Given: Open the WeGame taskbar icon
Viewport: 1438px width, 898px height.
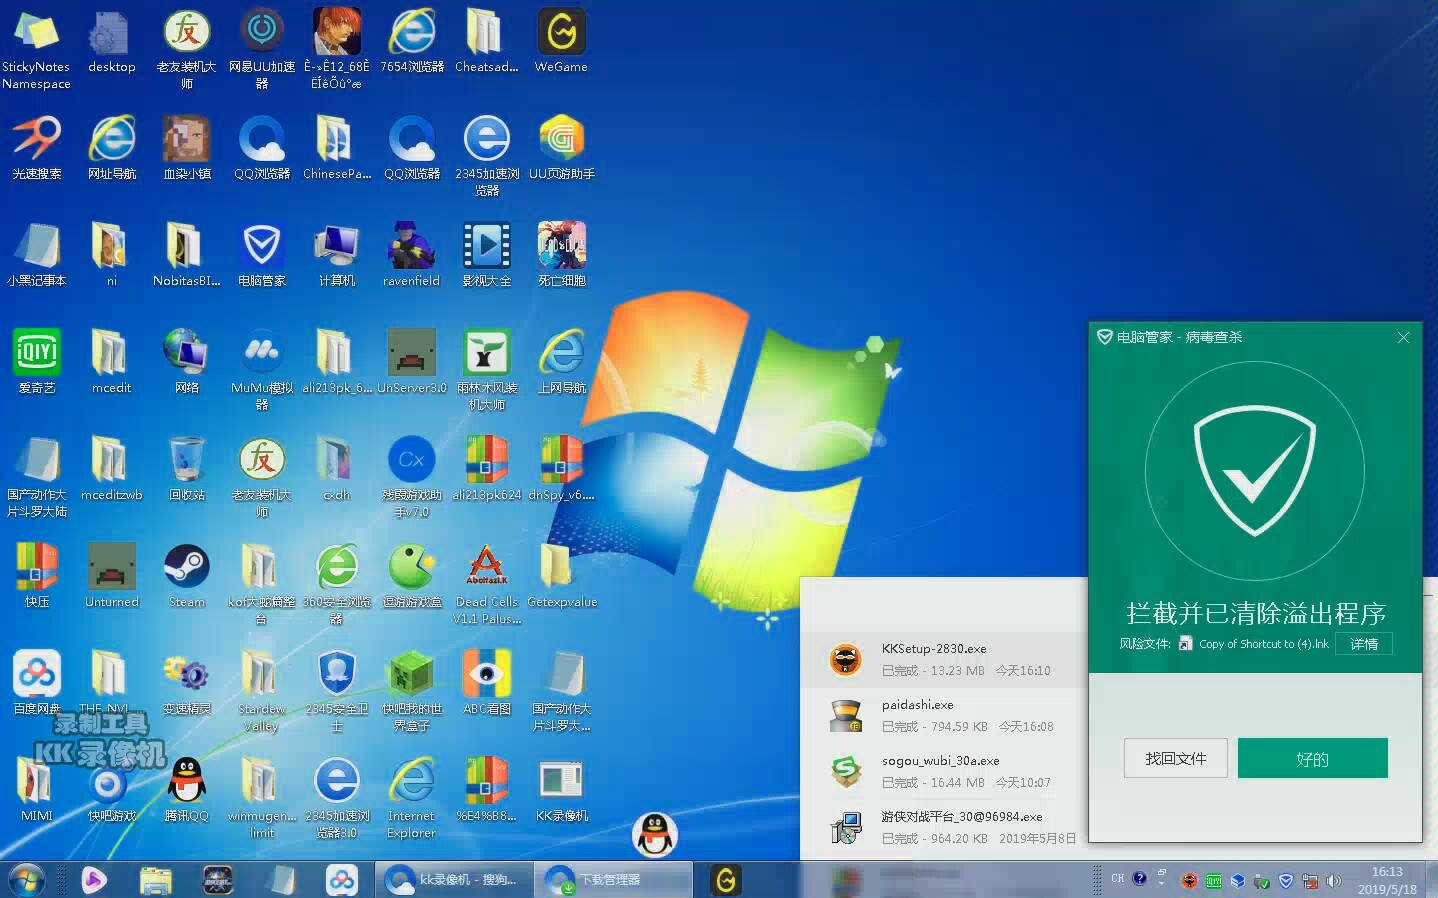Looking at the screenshot, I should coord(726,880).
